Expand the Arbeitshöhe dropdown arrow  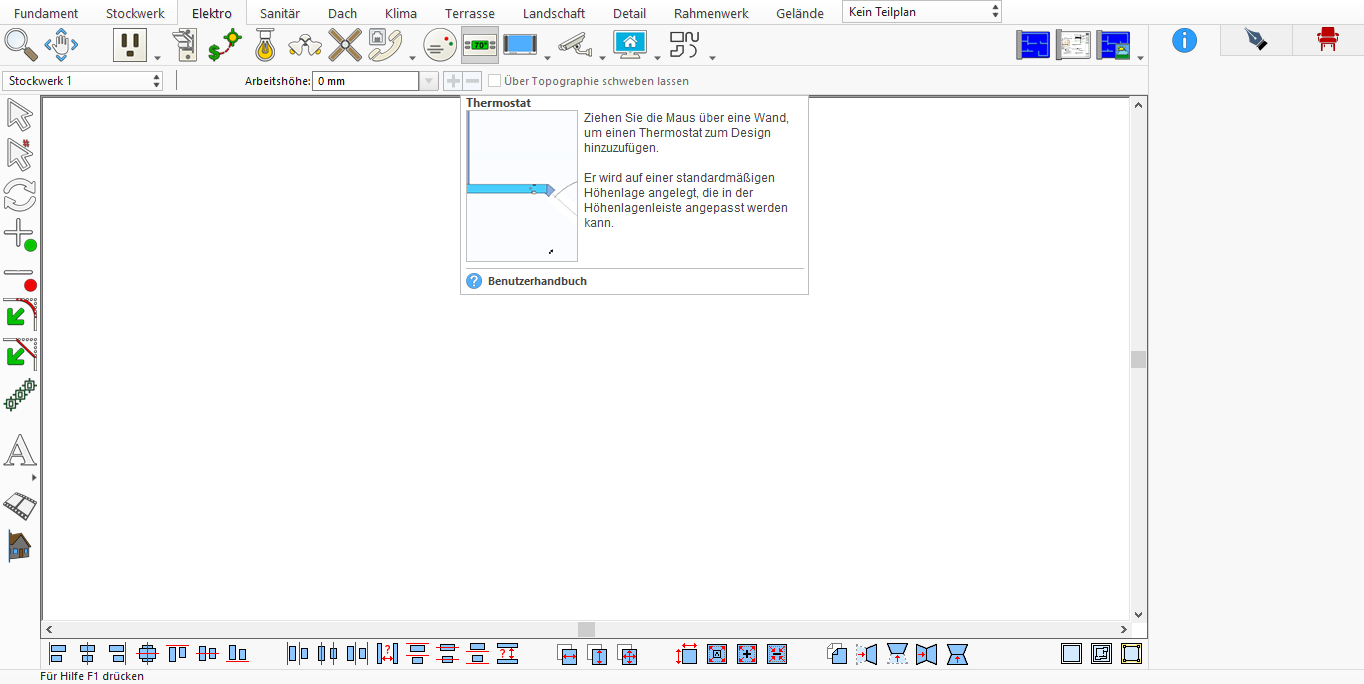429,81
